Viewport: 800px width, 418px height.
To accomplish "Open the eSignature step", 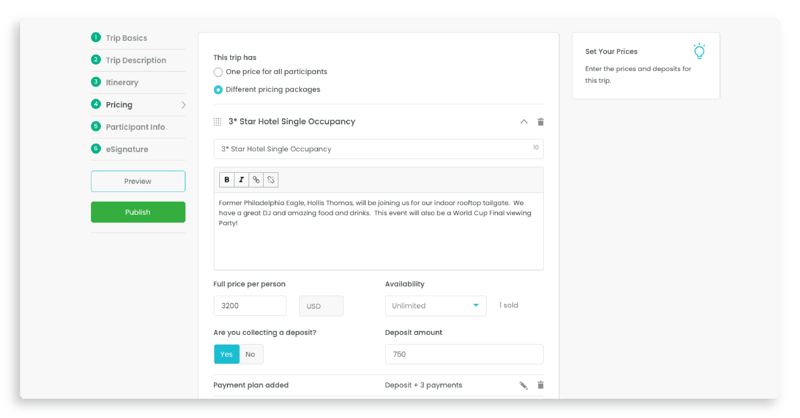I will [127, 149].
